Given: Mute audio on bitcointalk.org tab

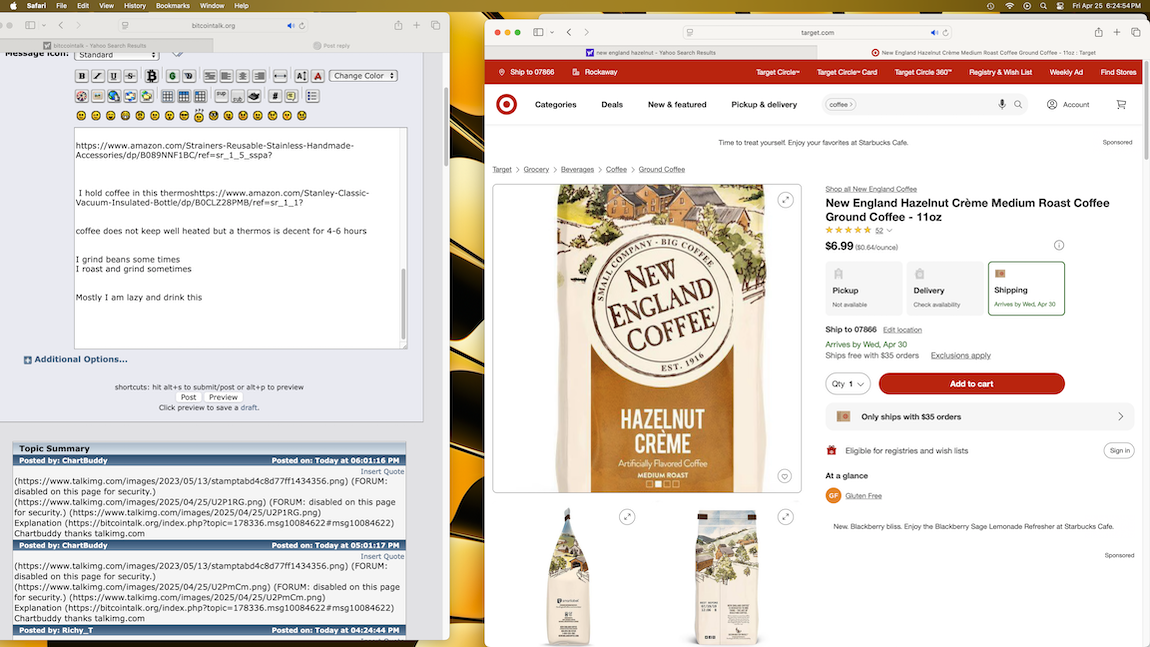Looking at the screenshot, I should pyautogui.click(x=290, y=26).
